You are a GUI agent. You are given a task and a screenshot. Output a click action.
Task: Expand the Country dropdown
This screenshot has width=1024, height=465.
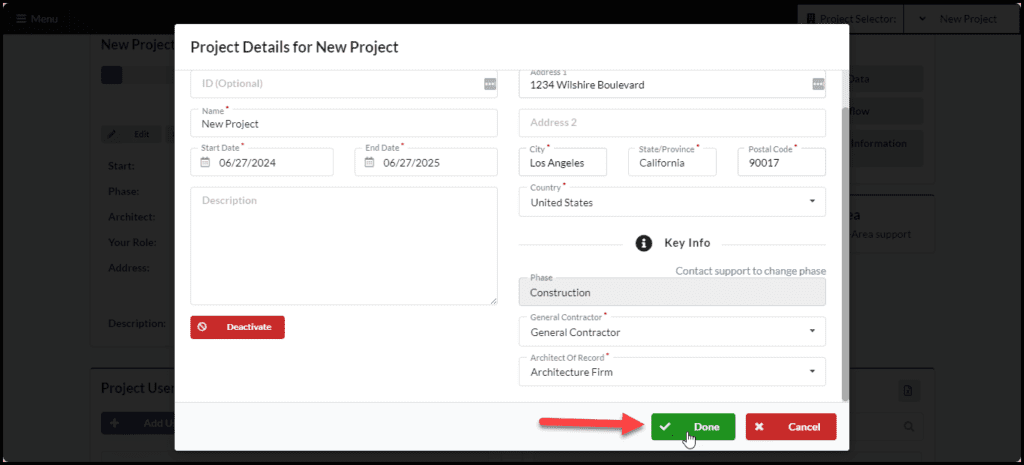point(672,202)
